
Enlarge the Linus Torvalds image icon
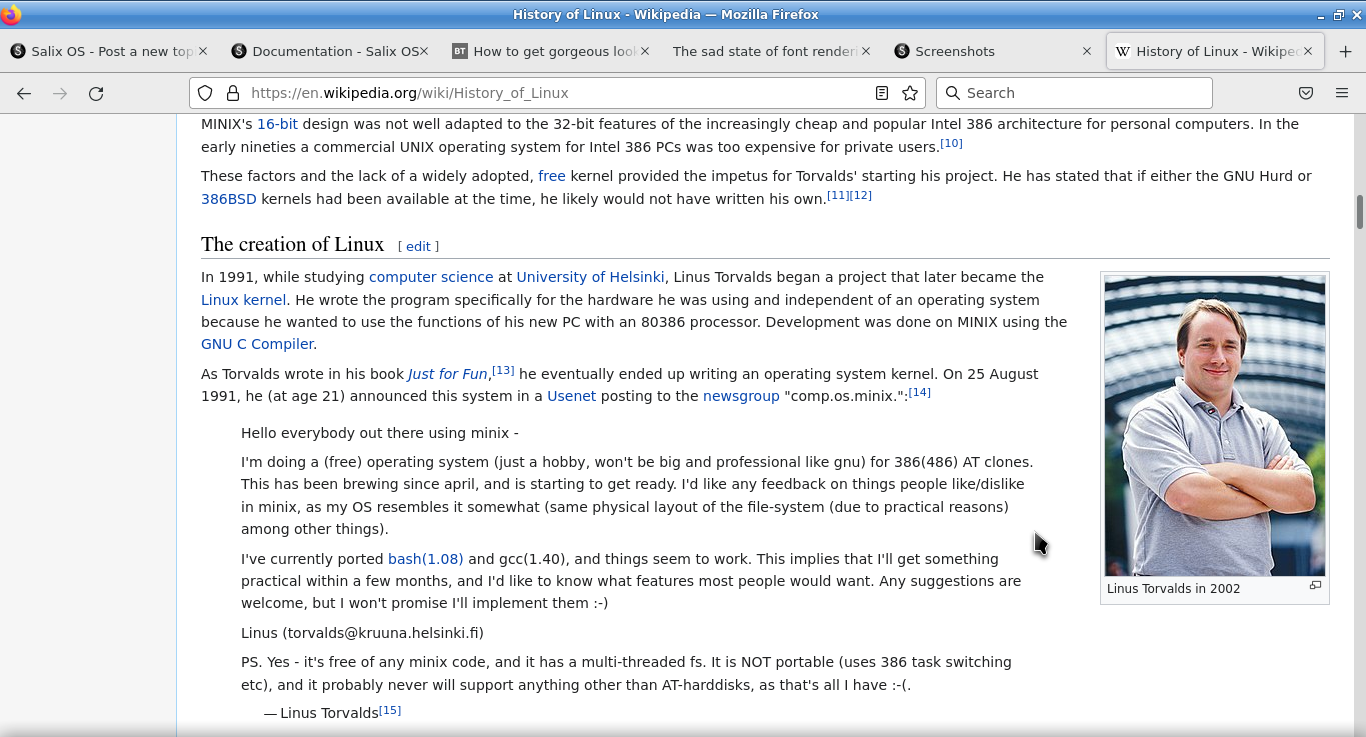[1315, 586]
